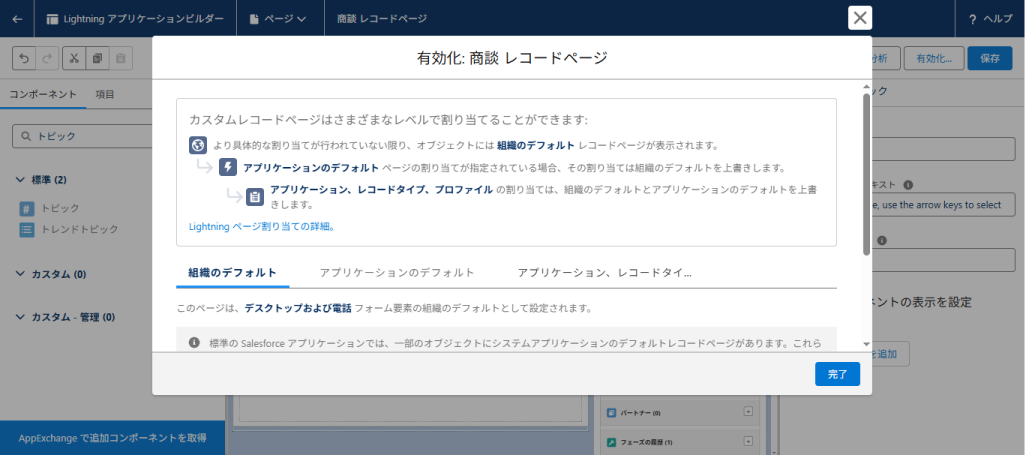
Task: Click the paste clipboard icon
Action: (x=120, y=58)
